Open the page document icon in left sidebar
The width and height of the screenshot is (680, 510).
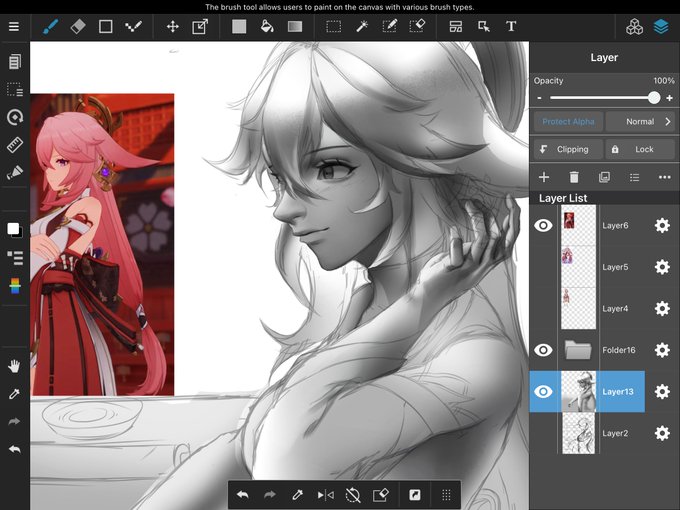point(14,62)
